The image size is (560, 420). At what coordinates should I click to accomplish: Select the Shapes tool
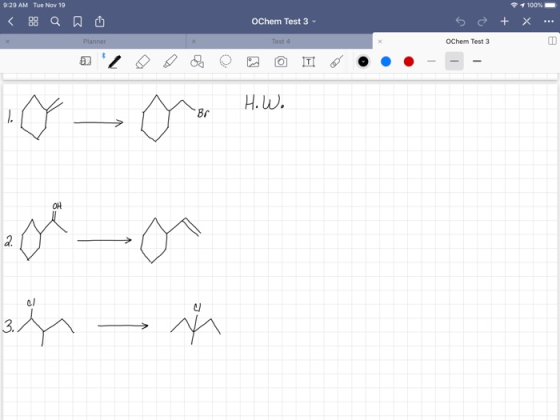coord(197,61)
